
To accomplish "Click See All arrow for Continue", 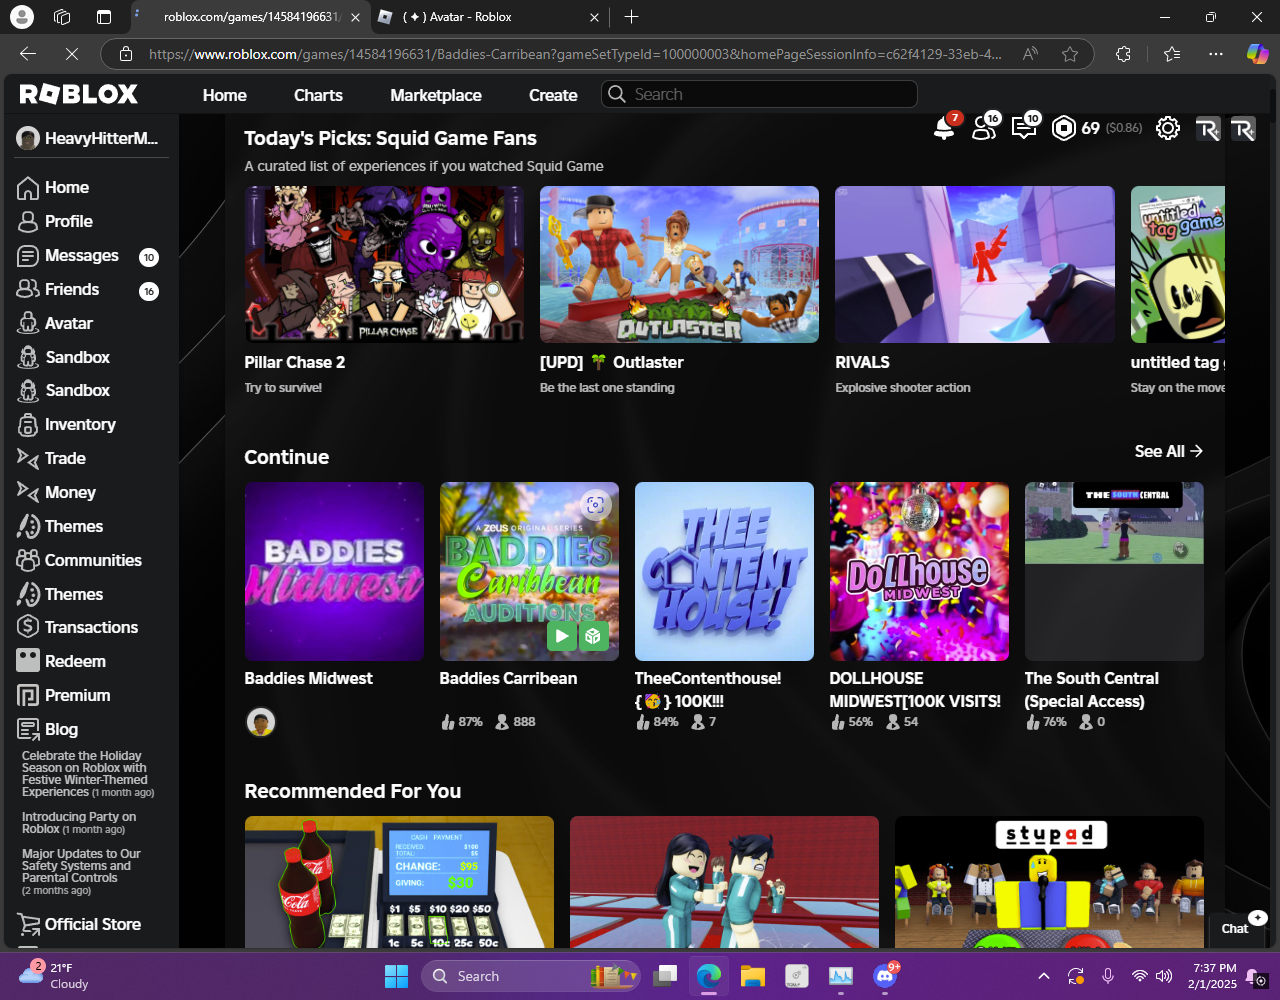I will pyautogui.click(x=1168, y=451).
